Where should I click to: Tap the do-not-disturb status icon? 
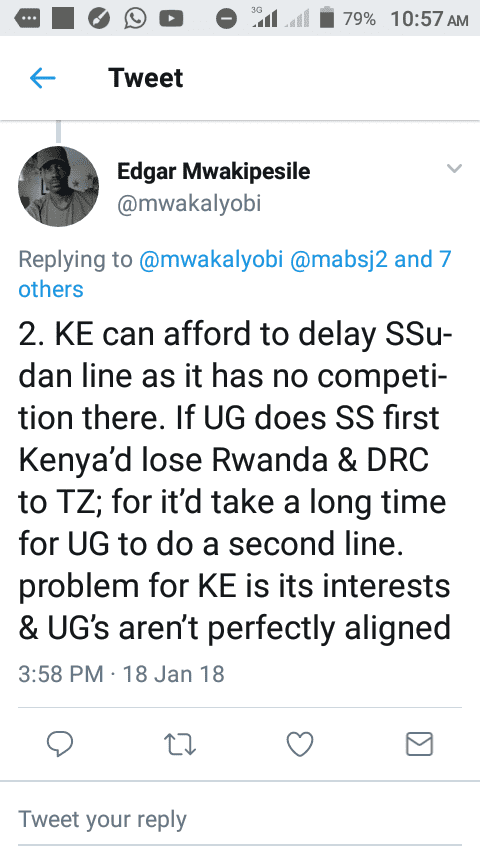click(x=226, y=19)
